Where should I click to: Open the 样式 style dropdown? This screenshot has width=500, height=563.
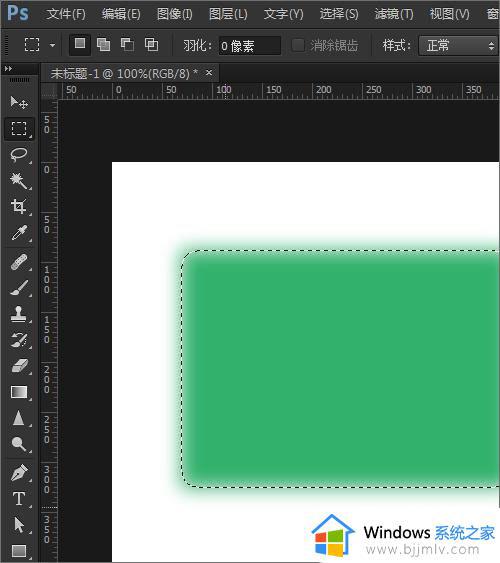point(459,45)
